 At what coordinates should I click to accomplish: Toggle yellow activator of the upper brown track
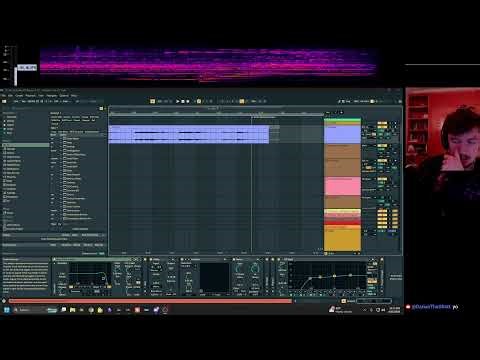coord(382,146)
